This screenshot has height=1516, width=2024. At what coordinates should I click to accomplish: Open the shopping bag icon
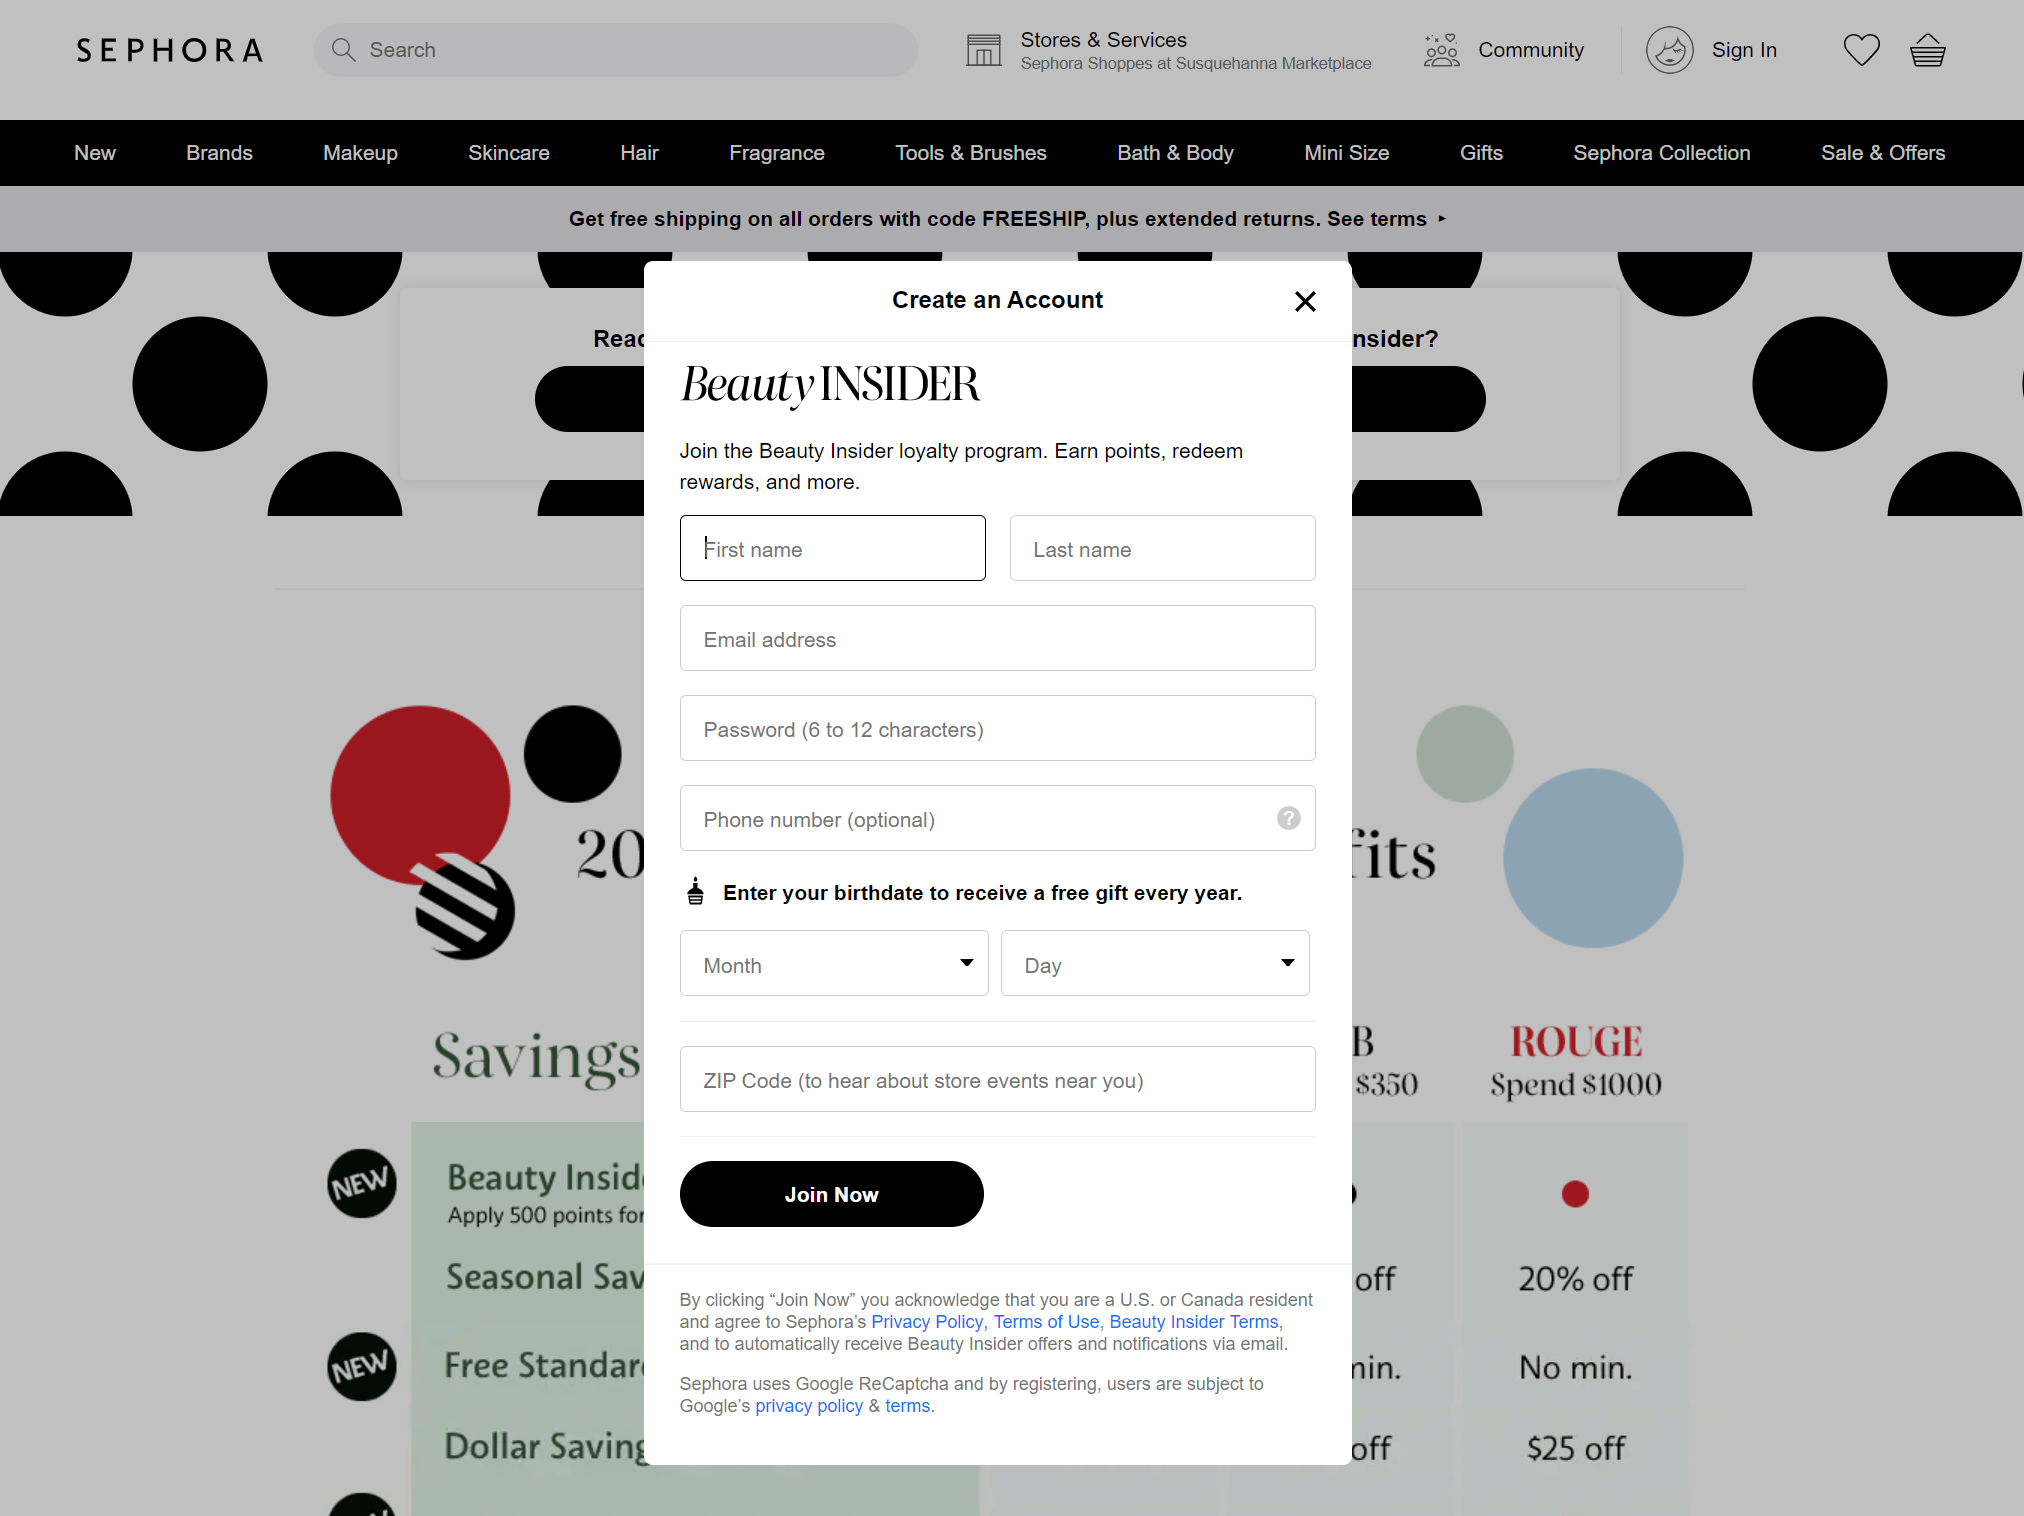click(1927, 49)
